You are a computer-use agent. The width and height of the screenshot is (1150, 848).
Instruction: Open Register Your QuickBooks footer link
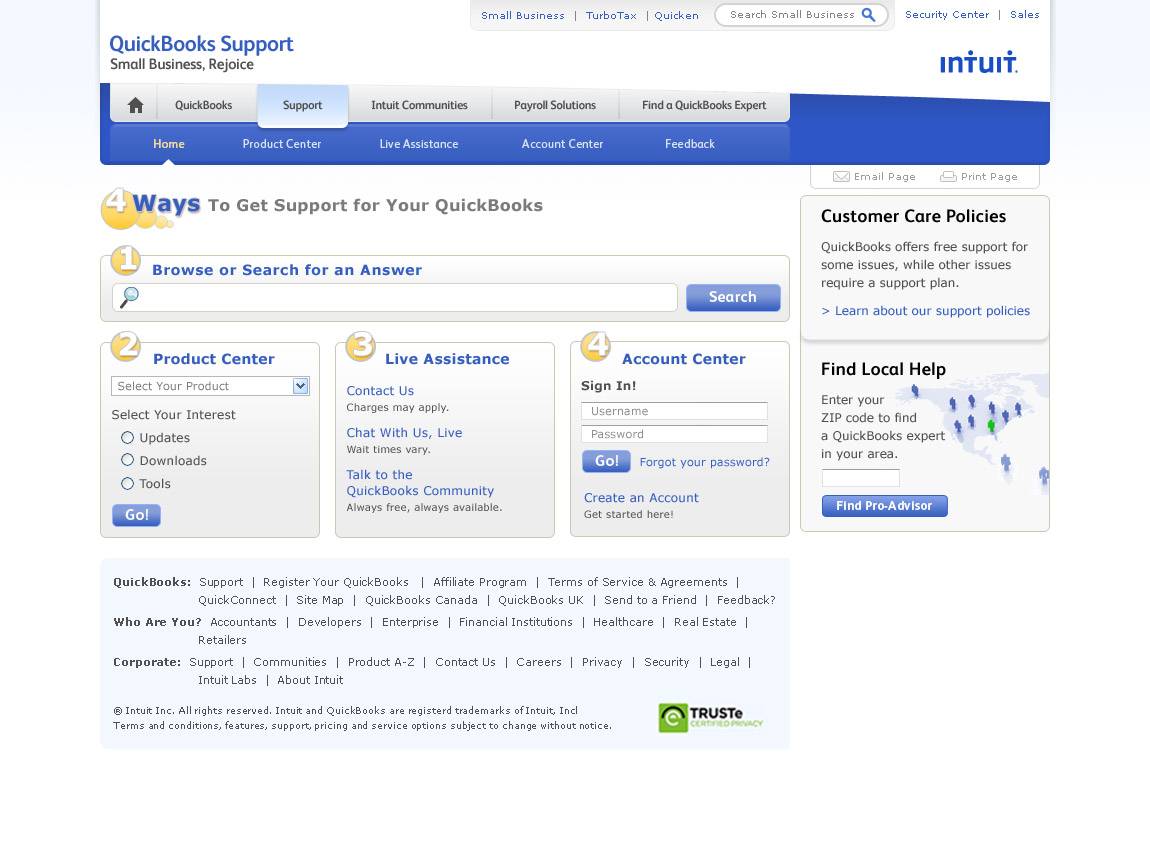click(x=336, y=582)
